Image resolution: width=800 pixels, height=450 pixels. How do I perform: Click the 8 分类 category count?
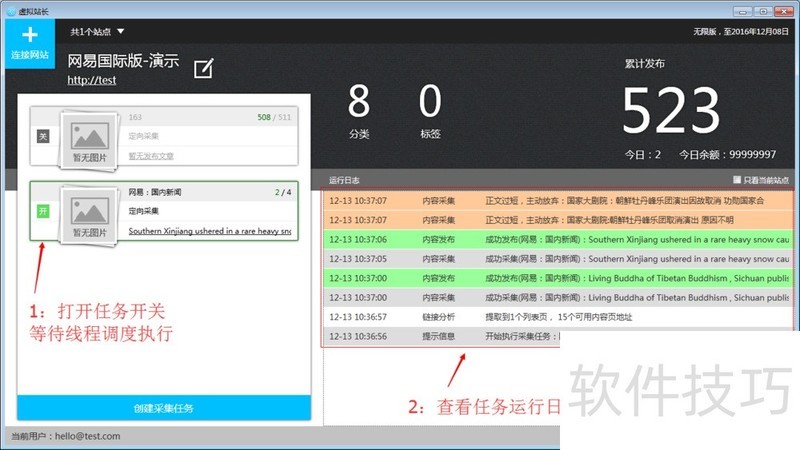coord(359,111)
